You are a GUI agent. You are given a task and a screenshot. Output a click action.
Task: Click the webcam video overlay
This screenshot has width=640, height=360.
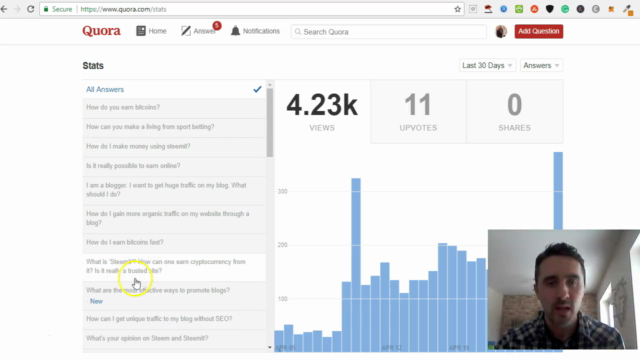(x=564, y=289)
